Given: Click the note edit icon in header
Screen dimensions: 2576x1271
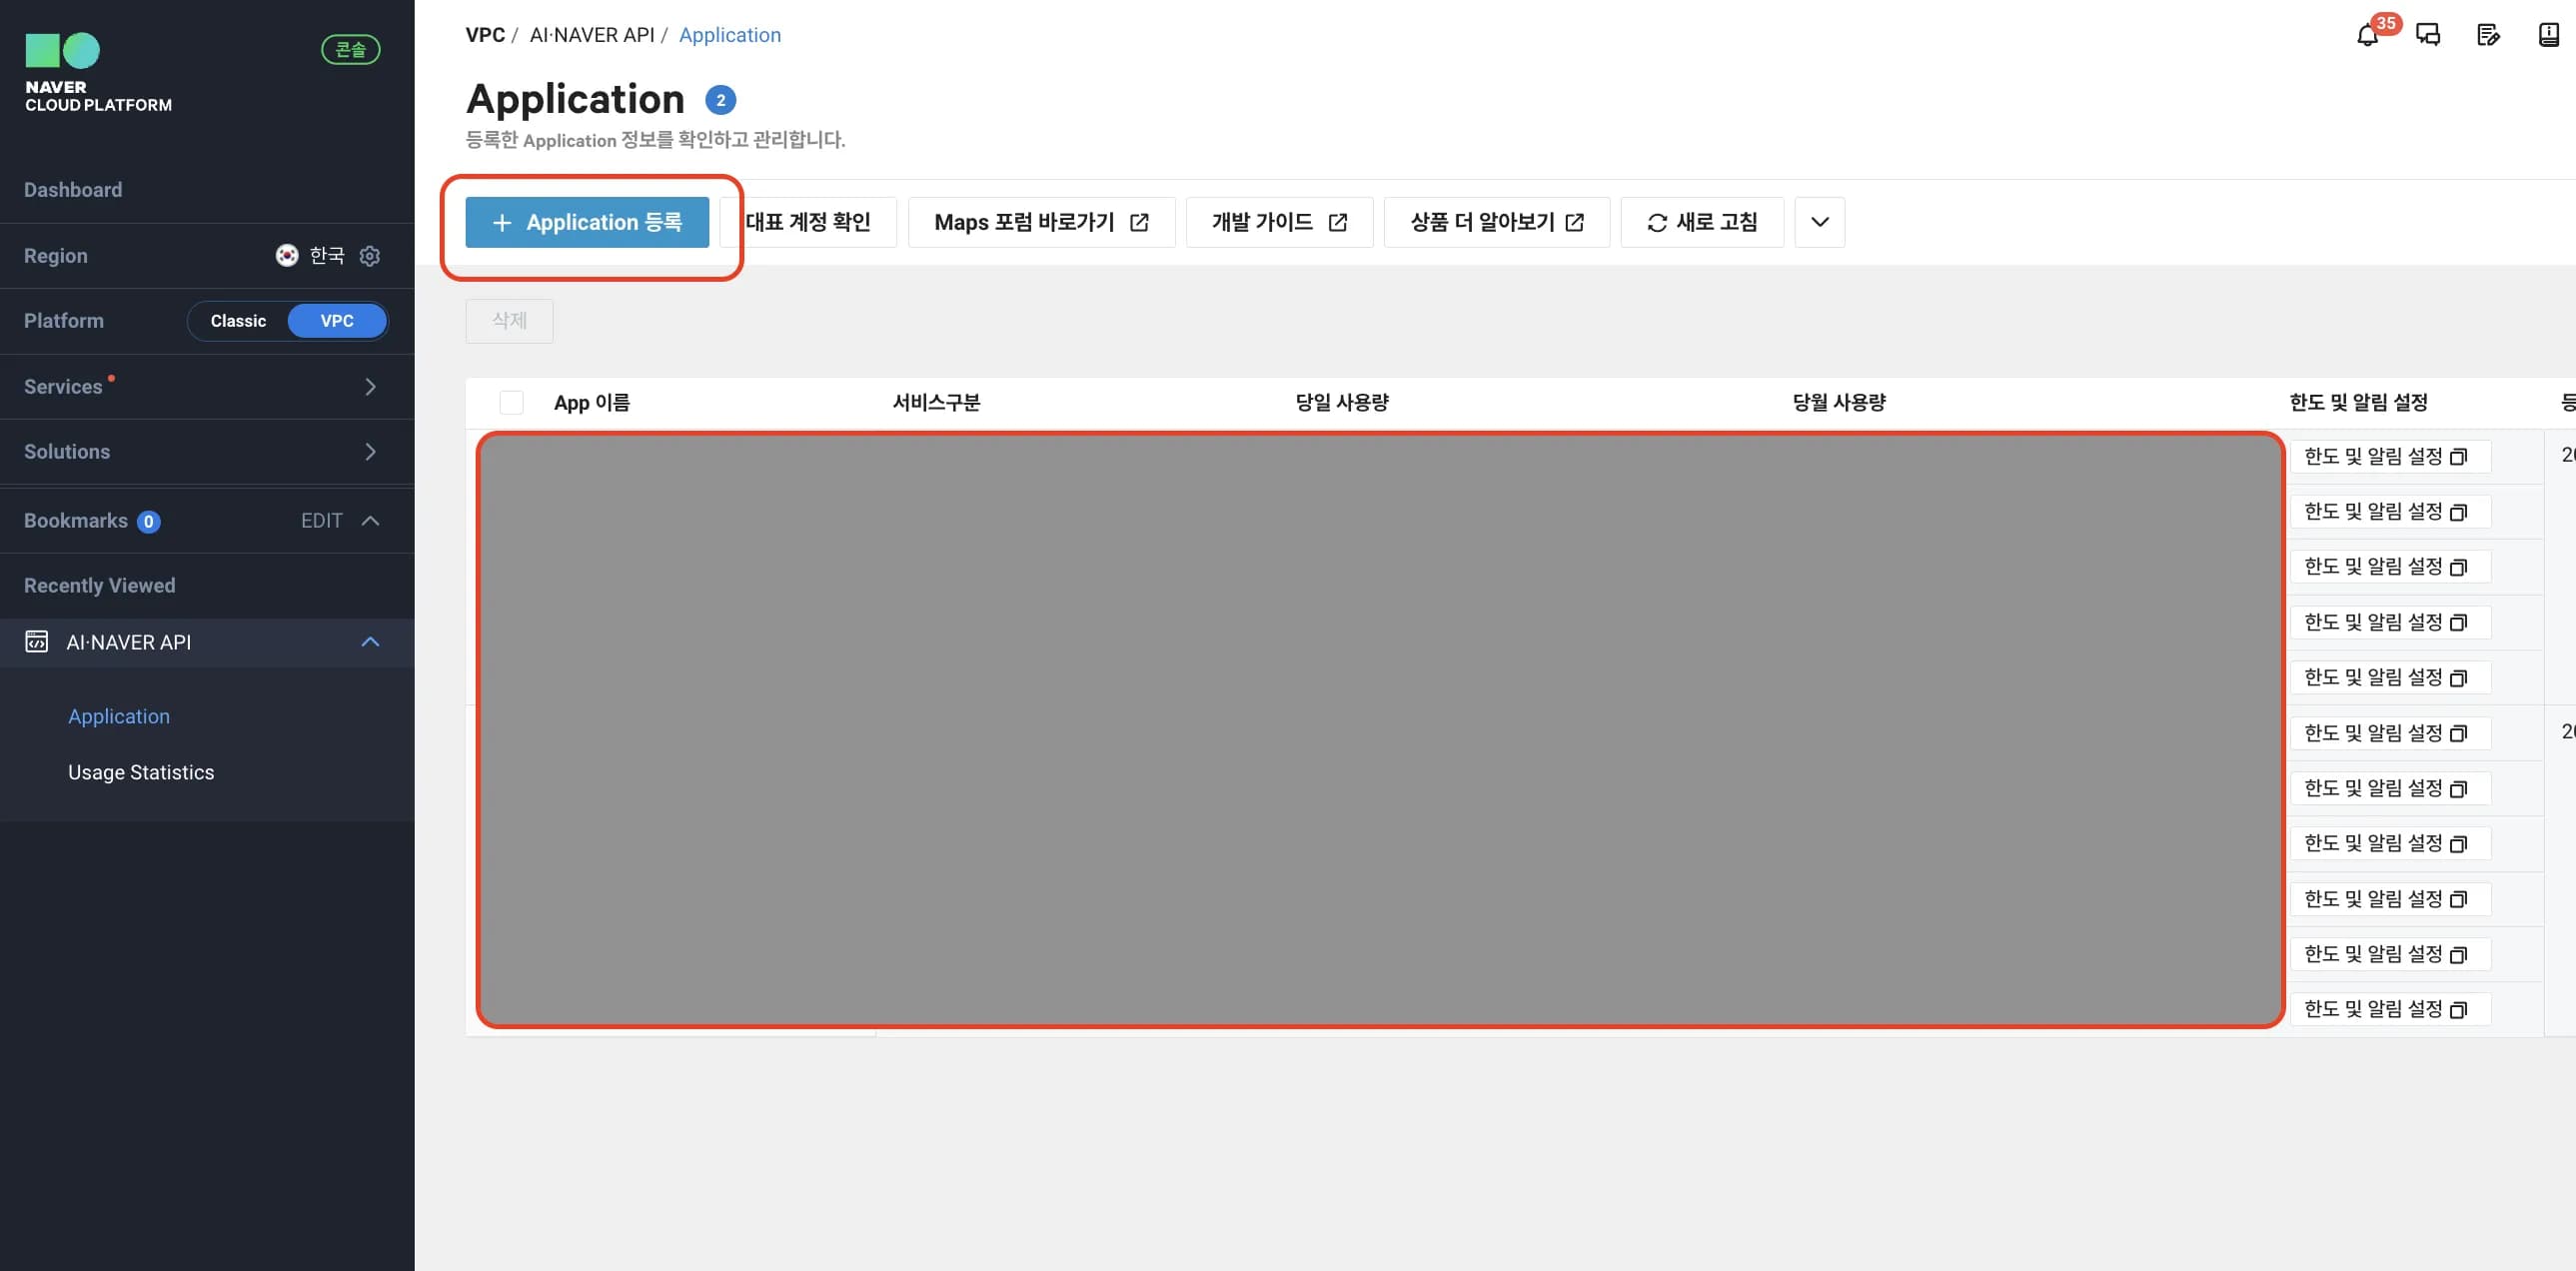Looking at the screenshot, I should (2488, 35).
